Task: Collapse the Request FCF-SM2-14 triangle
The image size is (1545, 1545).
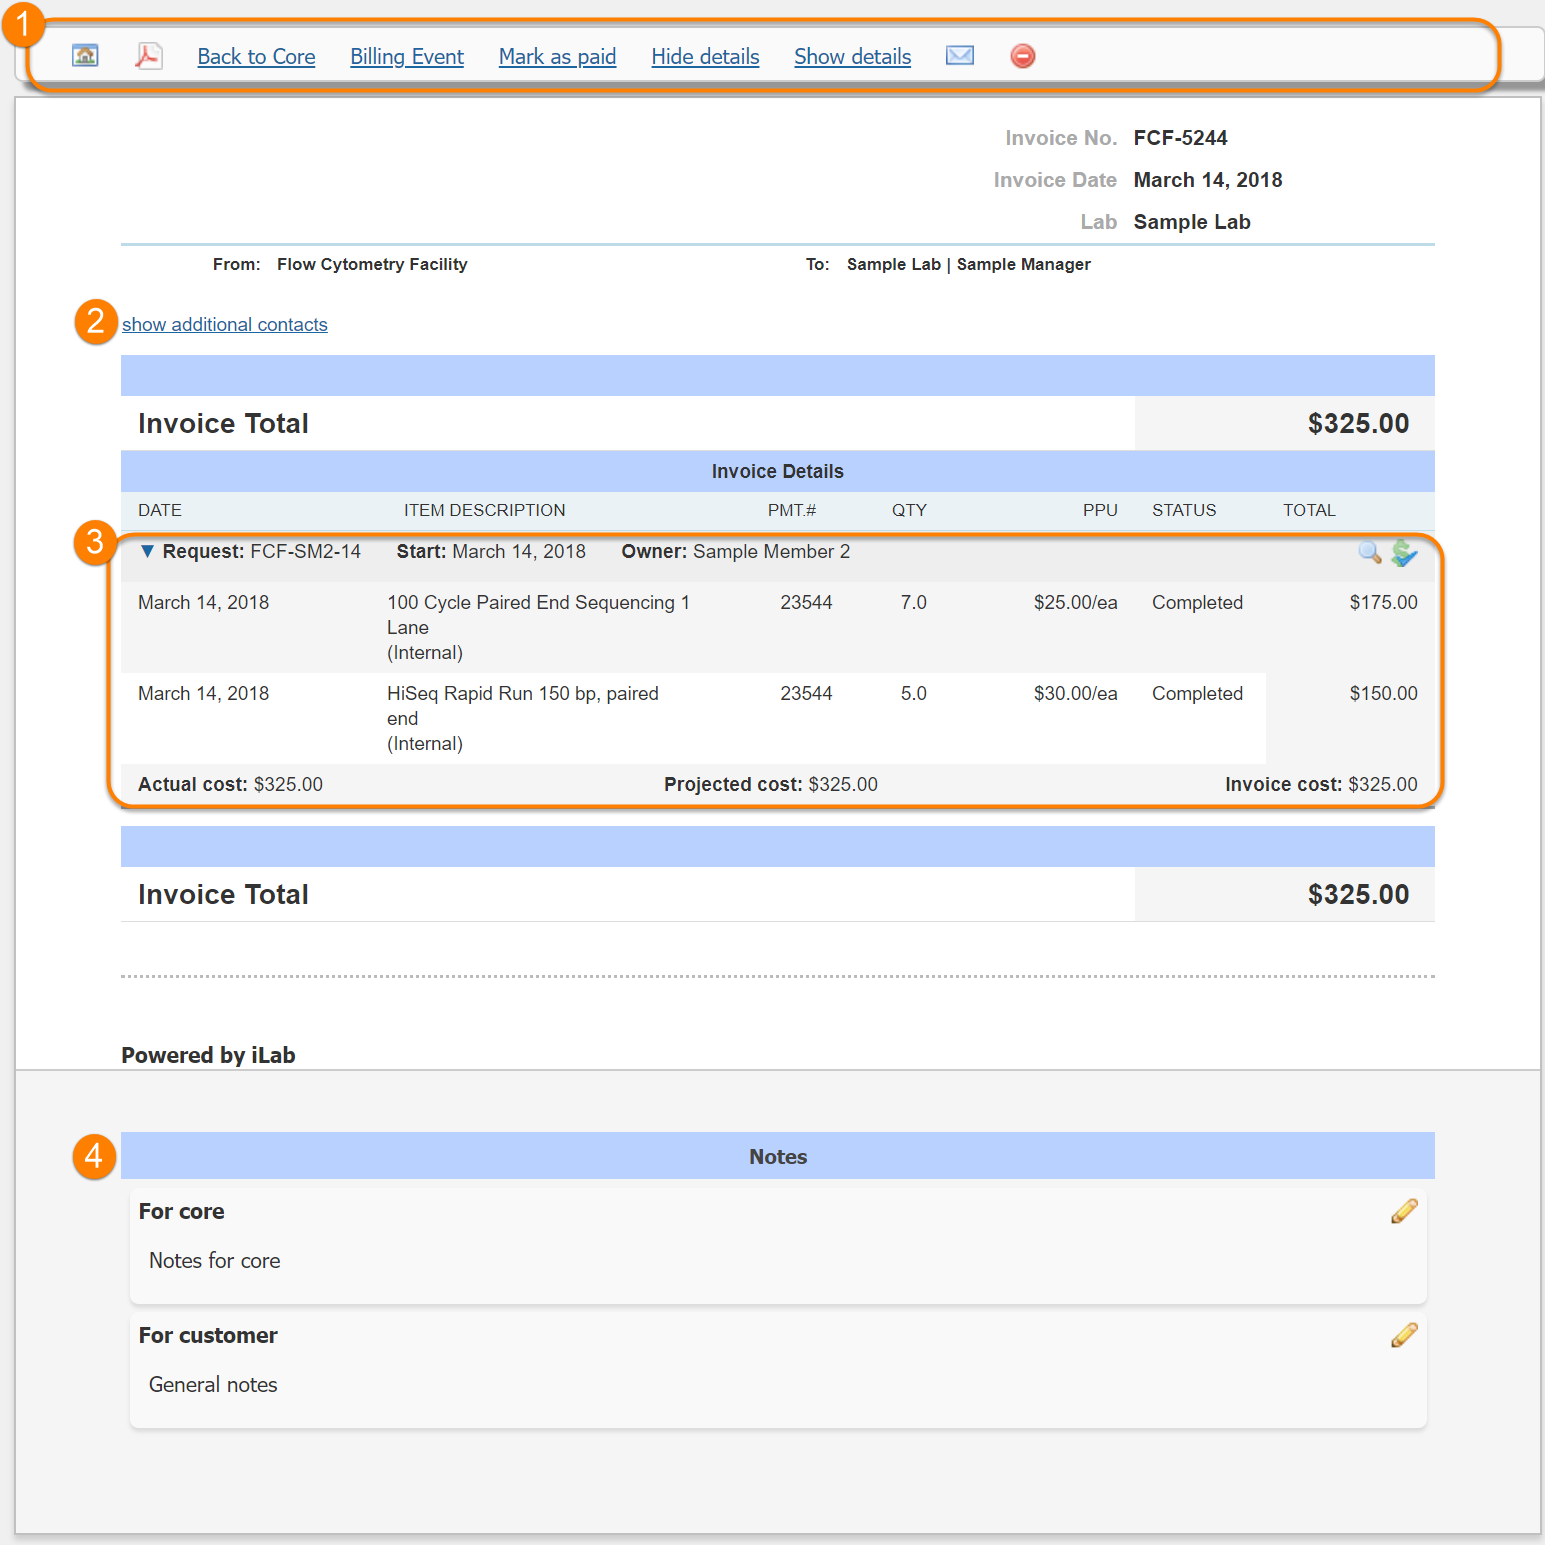Action: tap(147, 552)
